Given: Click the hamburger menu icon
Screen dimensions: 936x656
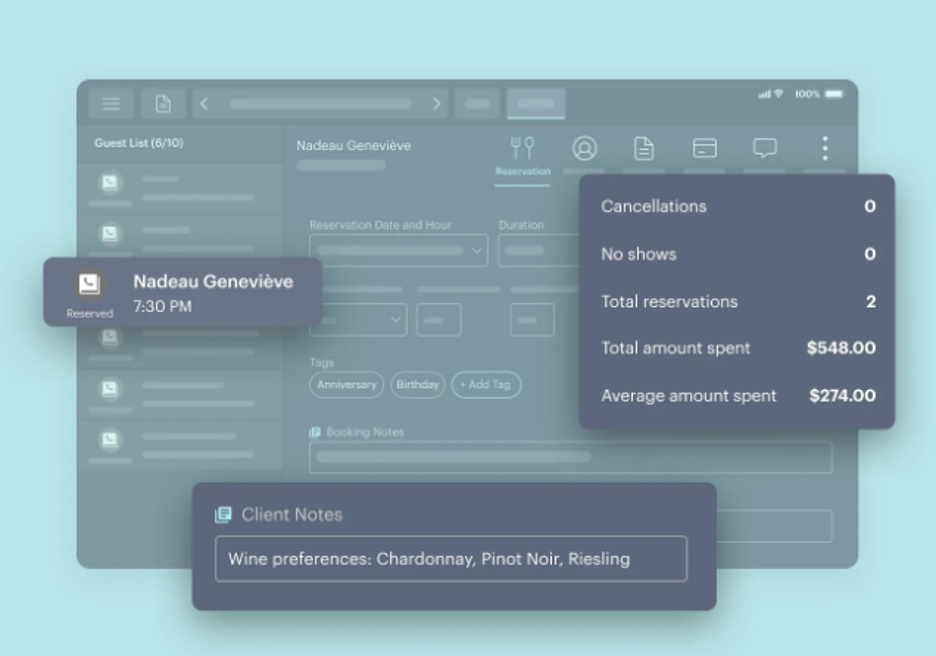Looking at the screenshot, I should (x=111, y=104).
